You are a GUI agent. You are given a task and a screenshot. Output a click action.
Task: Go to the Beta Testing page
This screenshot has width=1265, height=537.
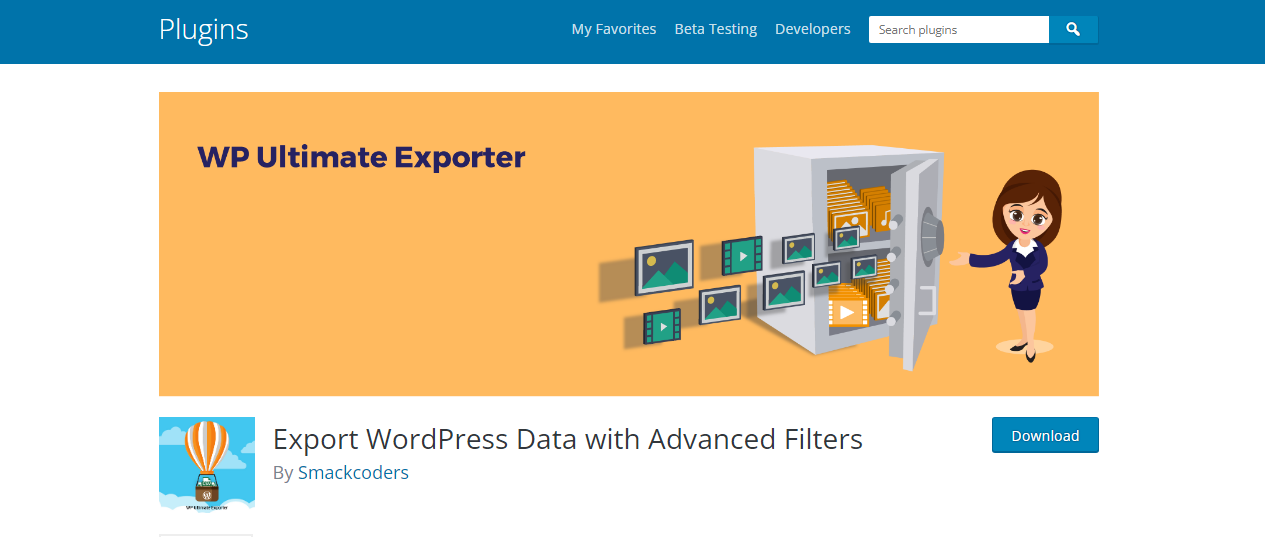716,29
